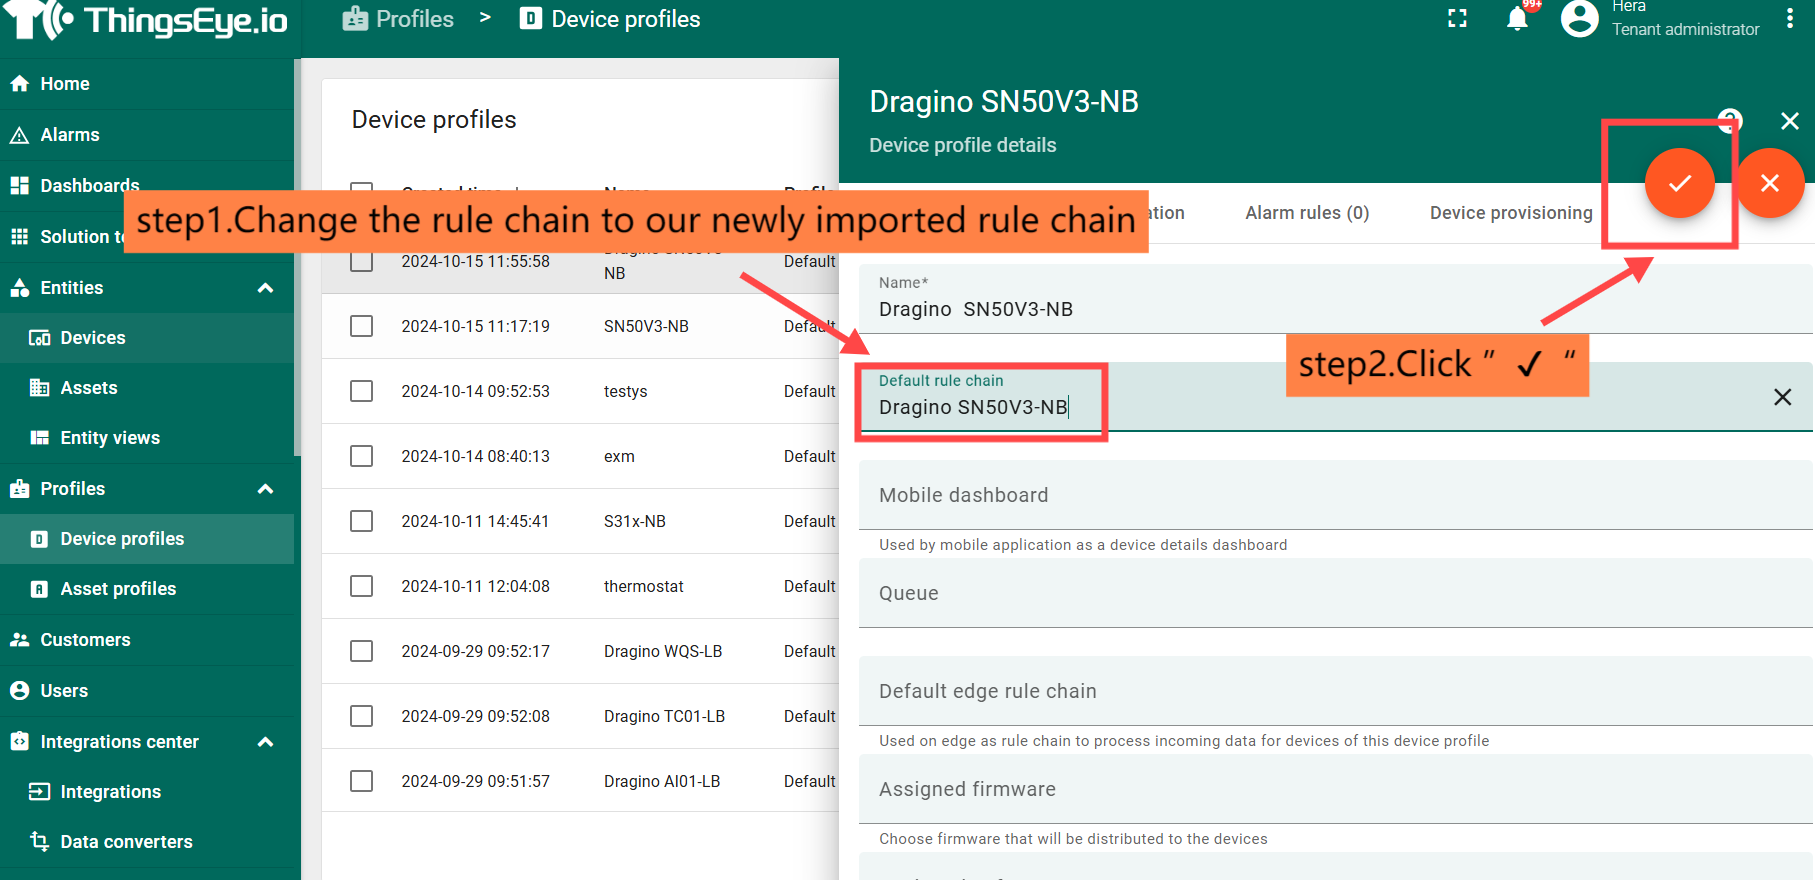Select the testys profile checkbox

coord(362,391)
